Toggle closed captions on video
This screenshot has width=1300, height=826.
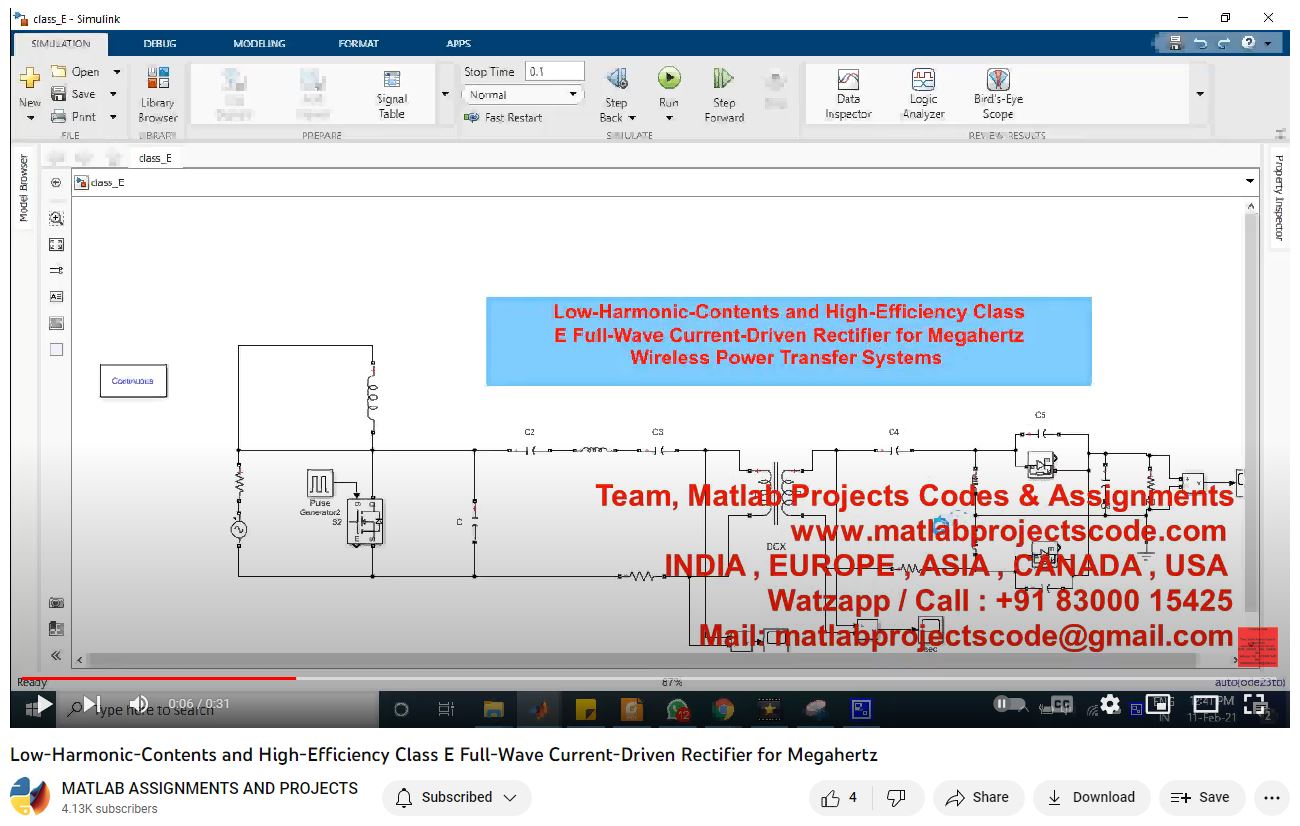tap(1061, 704)
